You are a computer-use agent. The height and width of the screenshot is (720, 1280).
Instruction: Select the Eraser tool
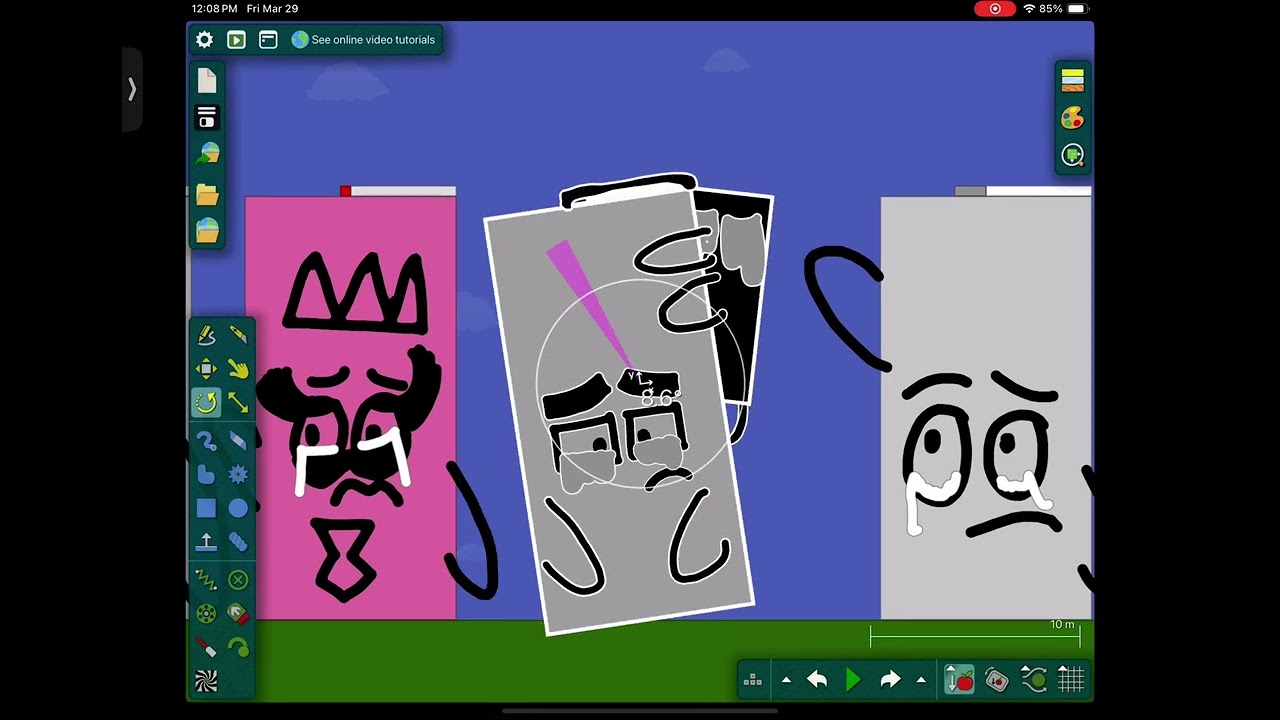click(x=238, y=441)
